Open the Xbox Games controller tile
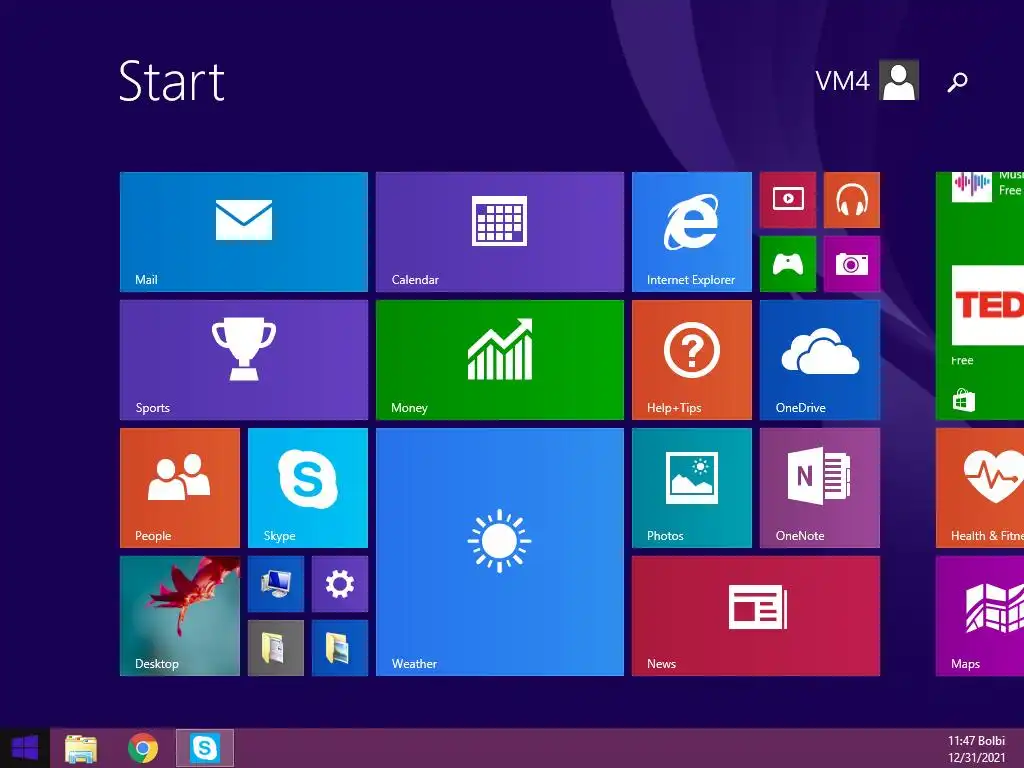 pos(788,264)
